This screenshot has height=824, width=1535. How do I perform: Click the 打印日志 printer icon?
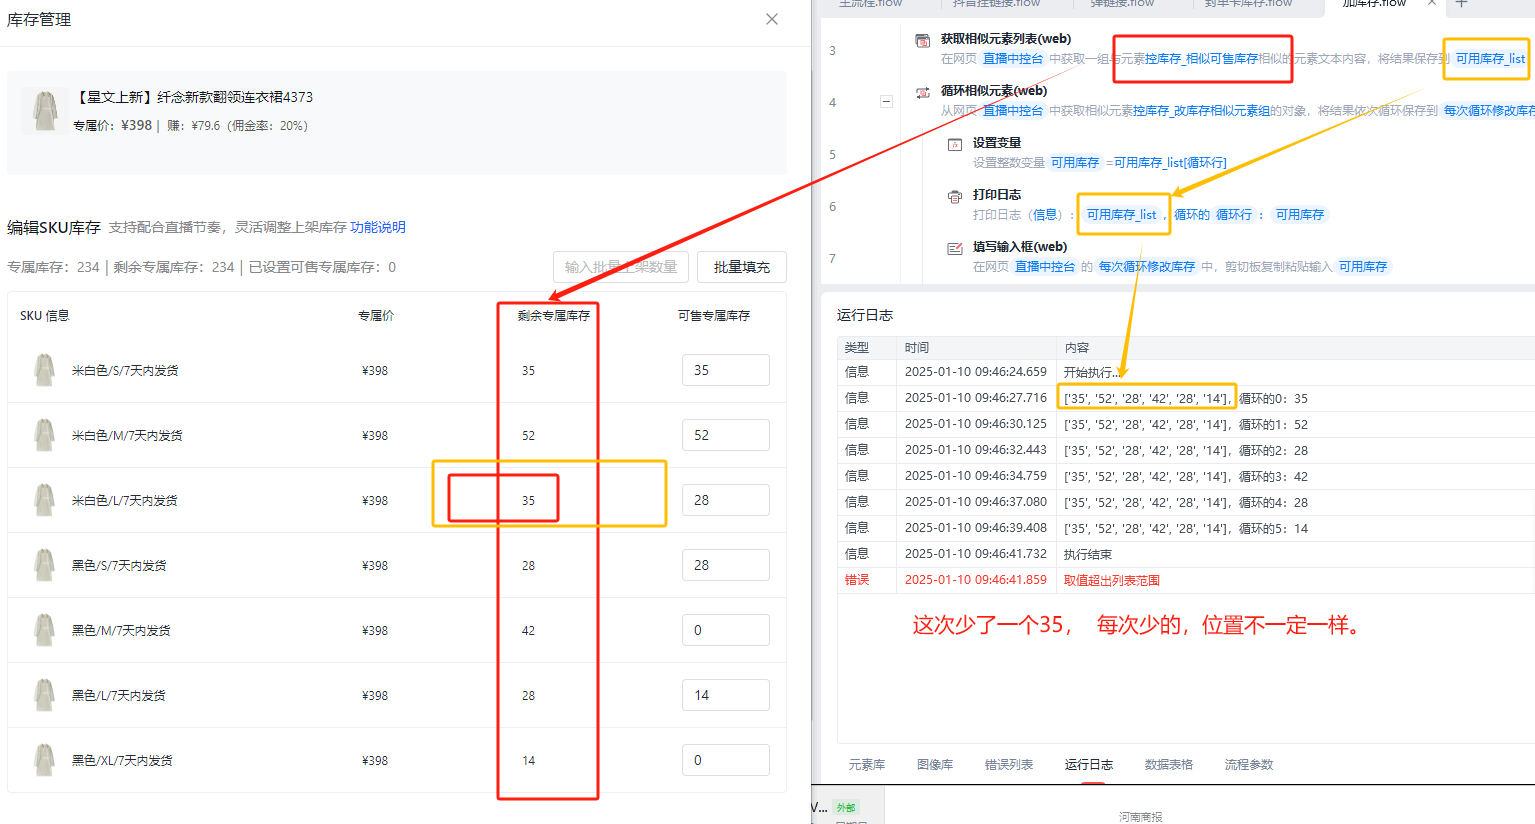pos(954,196)
